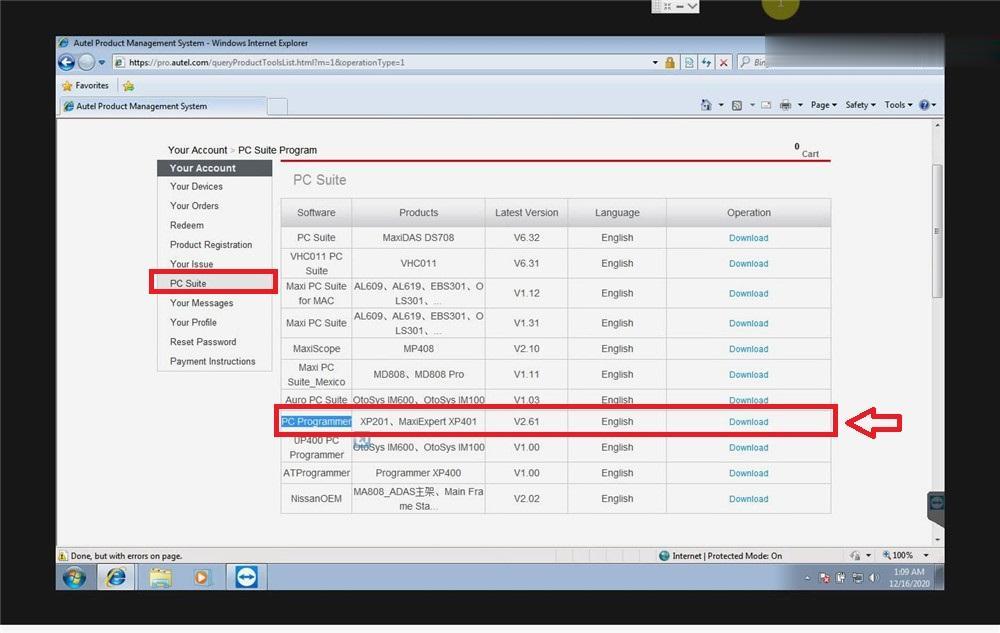
Task: Go back using the browser Back arrow
Action: [x=66, y=62]
